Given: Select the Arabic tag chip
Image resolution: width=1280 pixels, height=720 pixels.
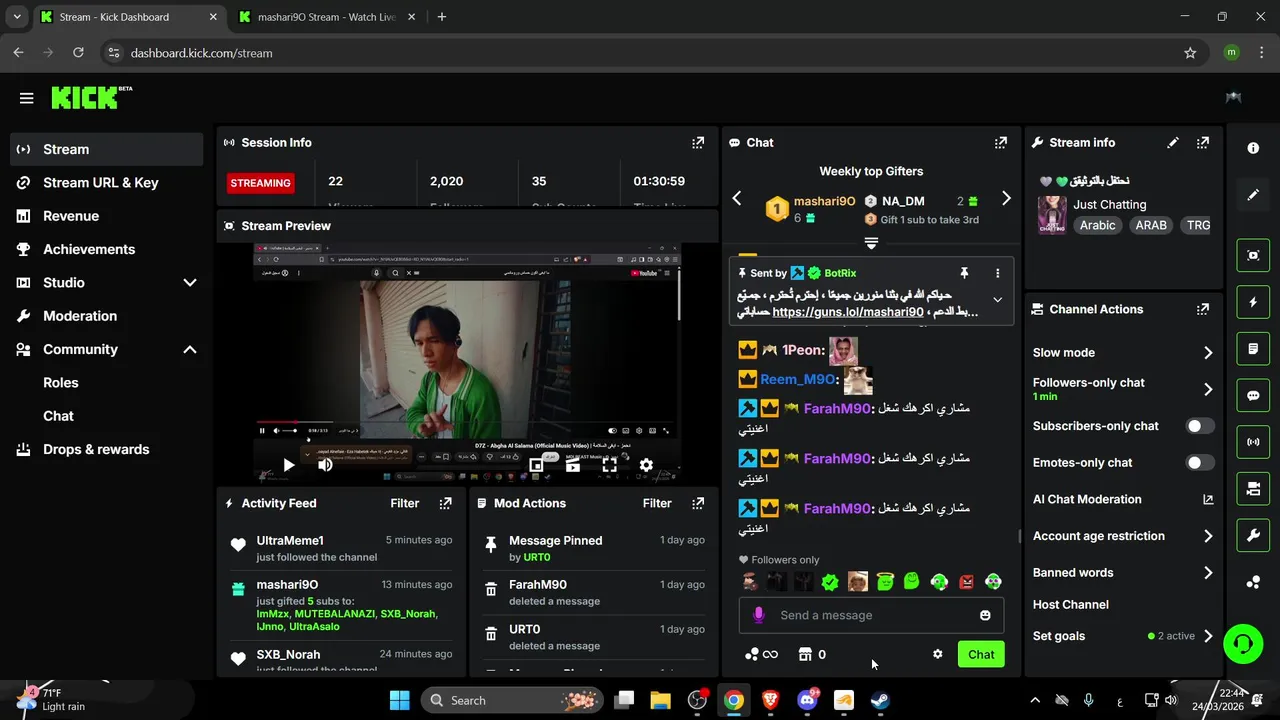Looking at the screenshot, I should point(1097,226).
